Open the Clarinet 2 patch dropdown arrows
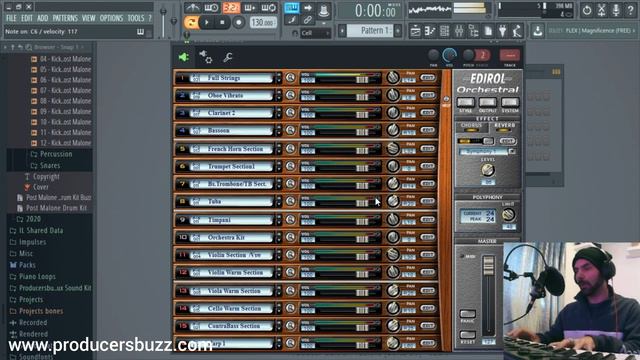 278,113
